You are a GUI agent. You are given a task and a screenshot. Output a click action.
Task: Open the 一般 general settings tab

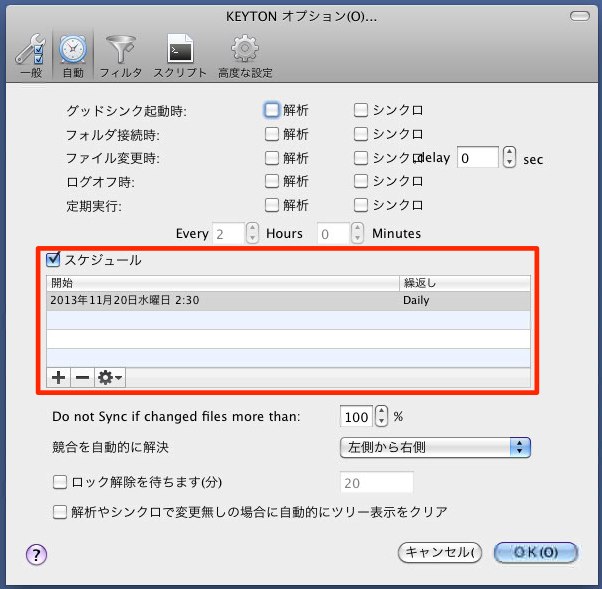click(31, 55)
